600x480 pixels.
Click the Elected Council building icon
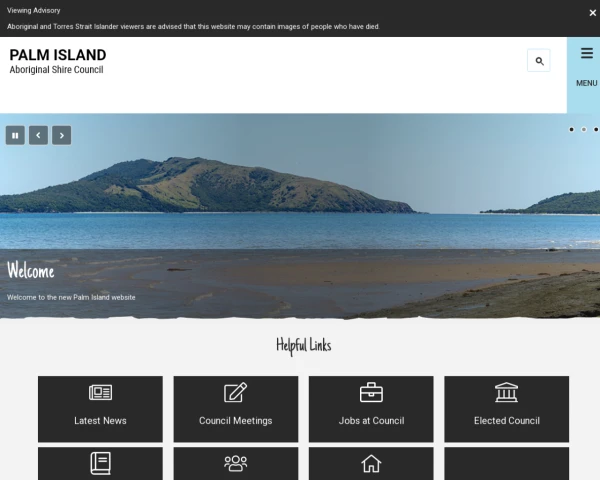[x=506, y=393]
